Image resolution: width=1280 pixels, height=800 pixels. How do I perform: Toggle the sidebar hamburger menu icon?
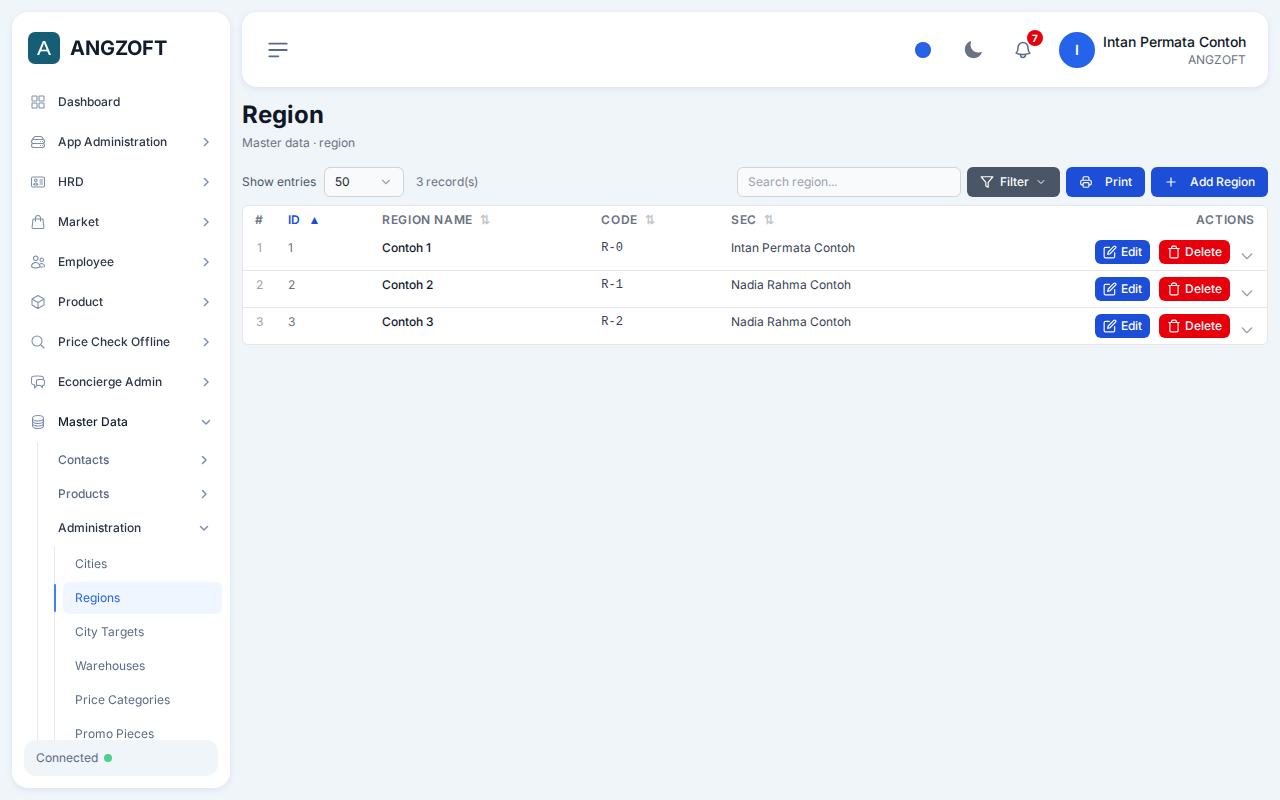click(278, 50)
